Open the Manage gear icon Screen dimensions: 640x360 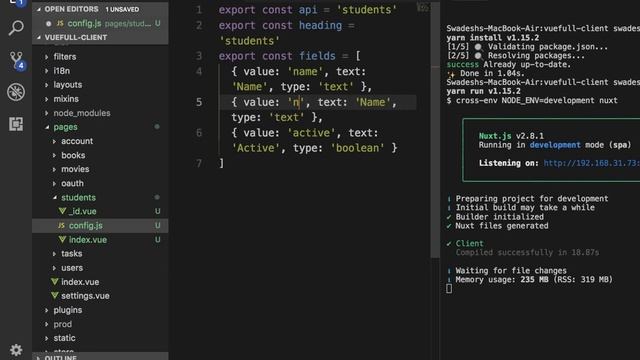[x=16, y=349]
